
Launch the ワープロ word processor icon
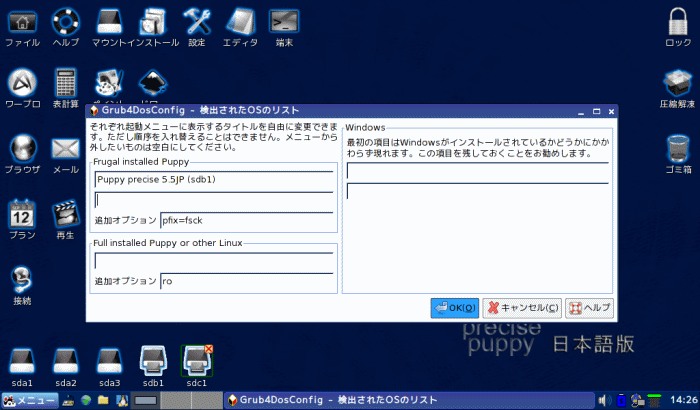pos(22,83)
